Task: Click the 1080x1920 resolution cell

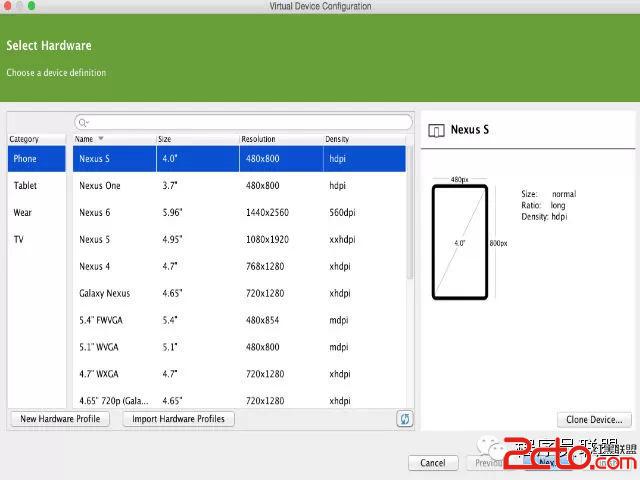Action: (267, 240)
